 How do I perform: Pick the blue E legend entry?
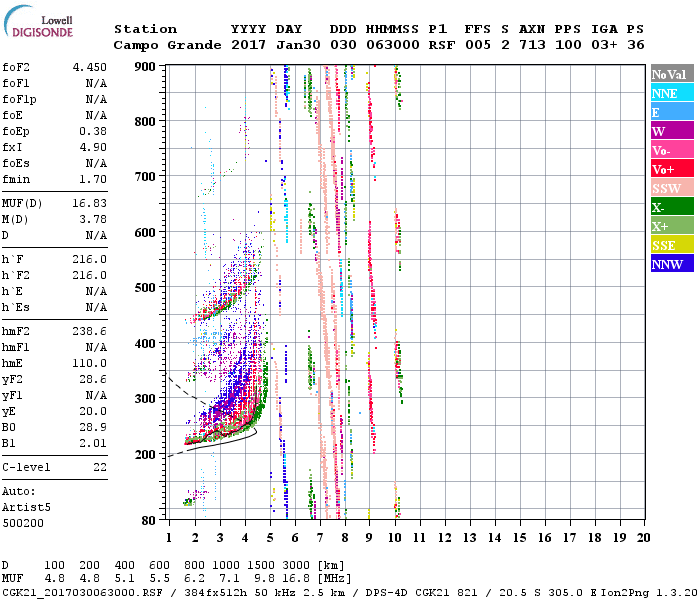[671, 112]
